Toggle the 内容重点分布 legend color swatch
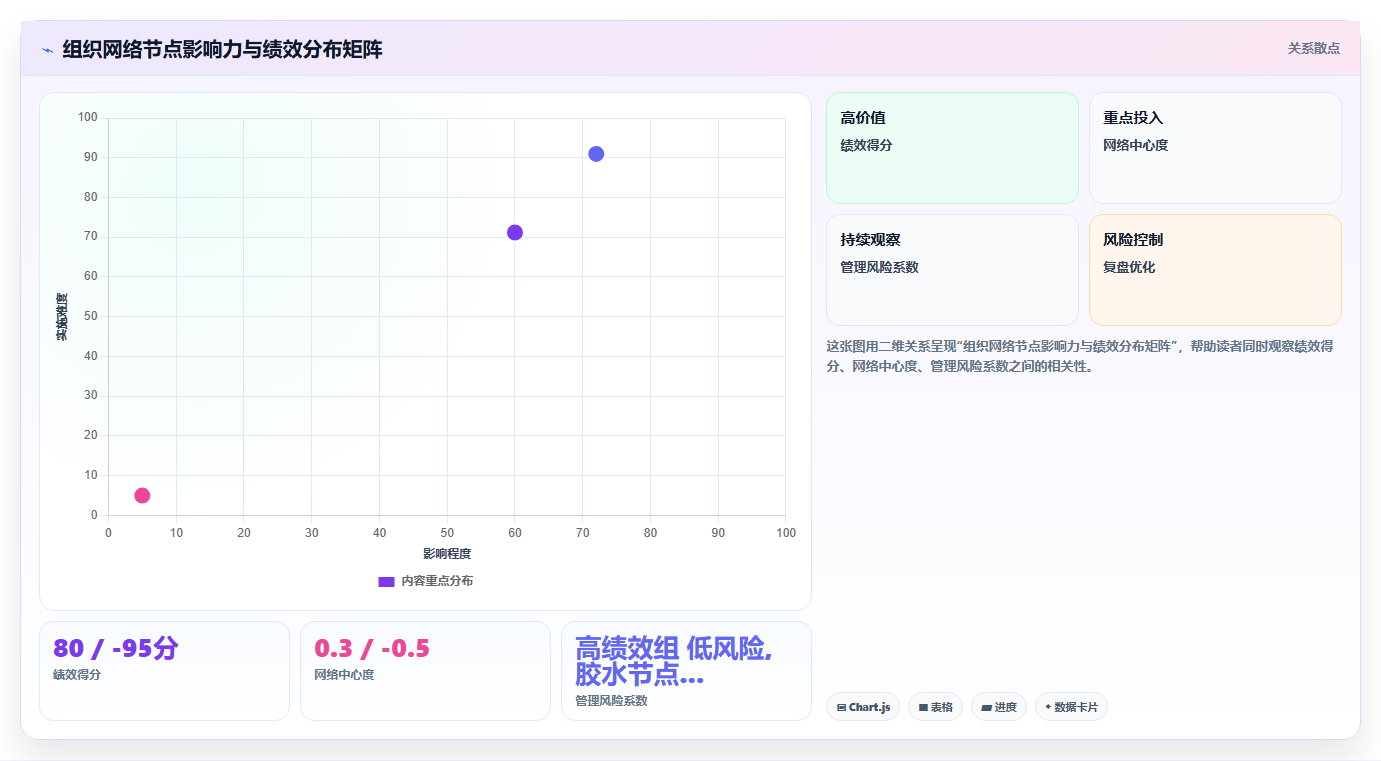 pyautogui.click(x=386, y=581)
